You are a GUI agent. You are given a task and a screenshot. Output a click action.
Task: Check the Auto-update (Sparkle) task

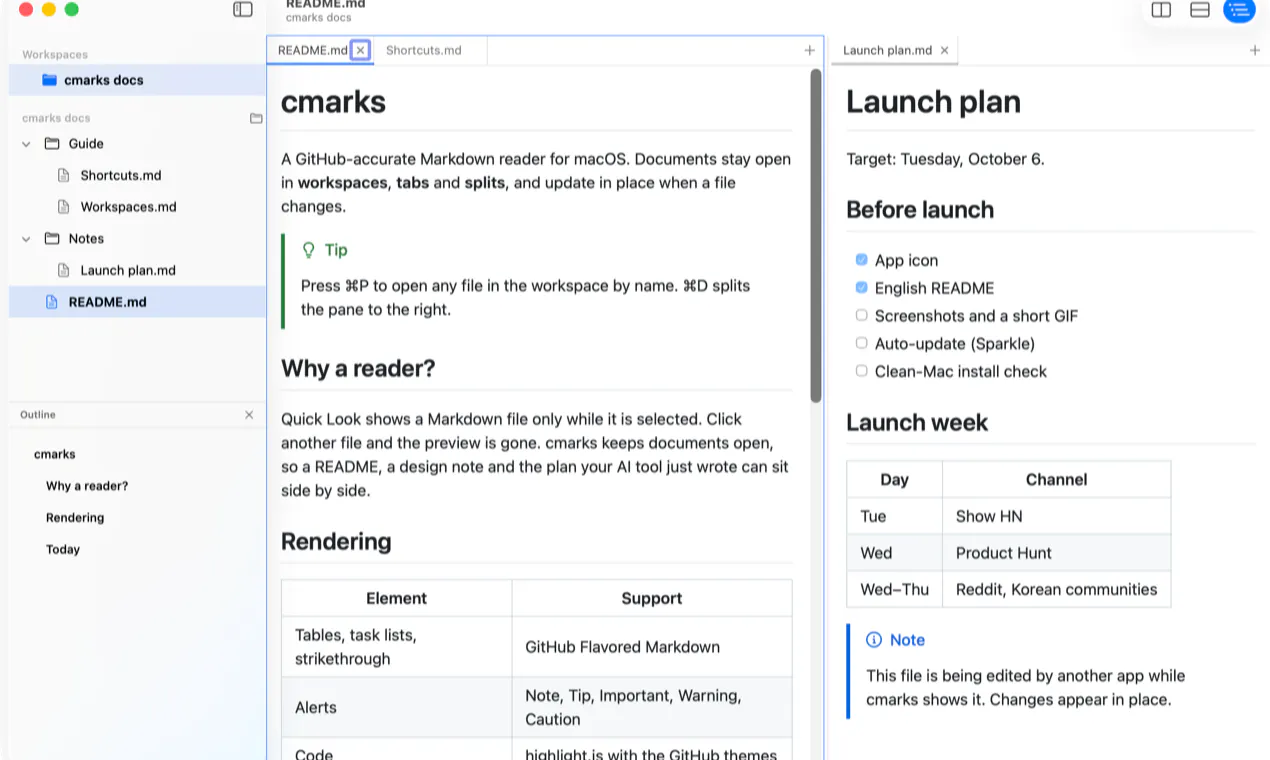(861, 343)
